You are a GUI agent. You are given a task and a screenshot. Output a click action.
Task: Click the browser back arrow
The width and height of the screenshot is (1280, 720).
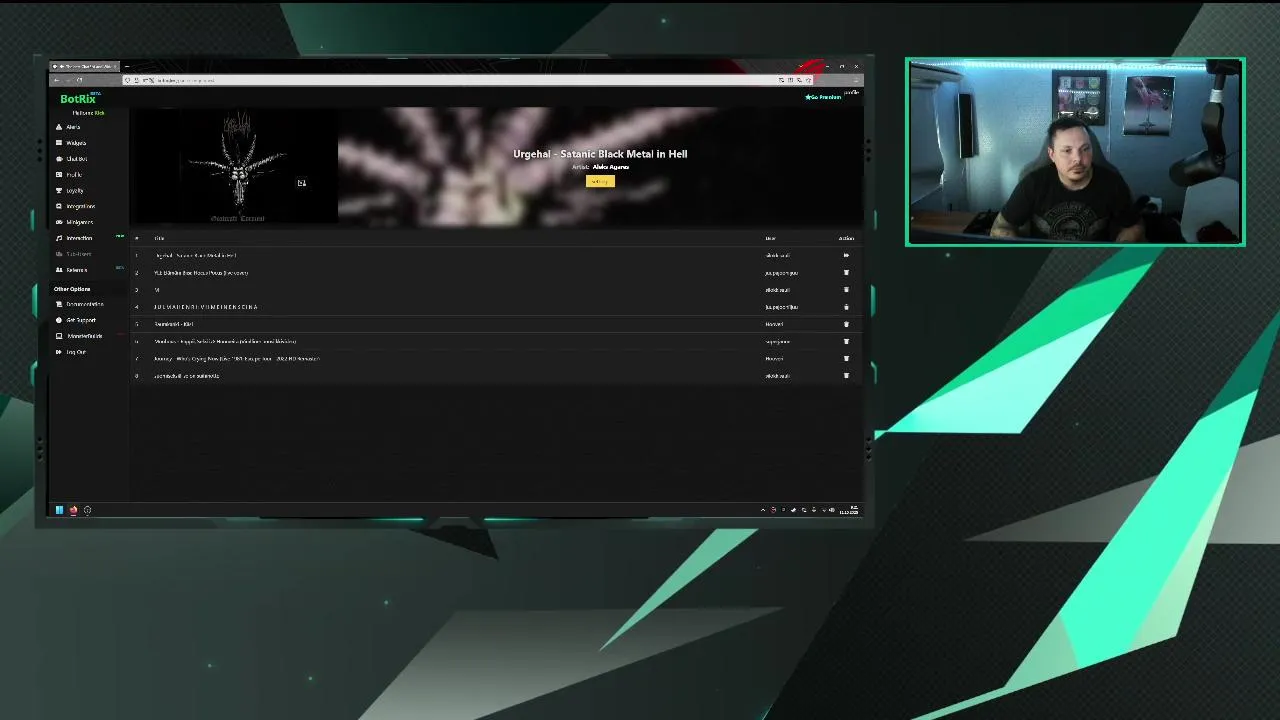tap(56, 80)
